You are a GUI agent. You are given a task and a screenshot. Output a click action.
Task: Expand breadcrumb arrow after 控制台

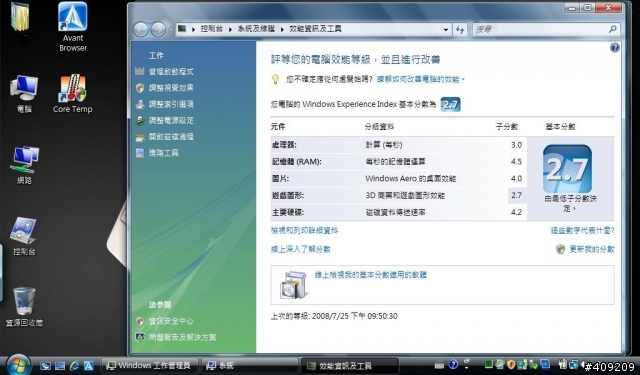[231, 29]
